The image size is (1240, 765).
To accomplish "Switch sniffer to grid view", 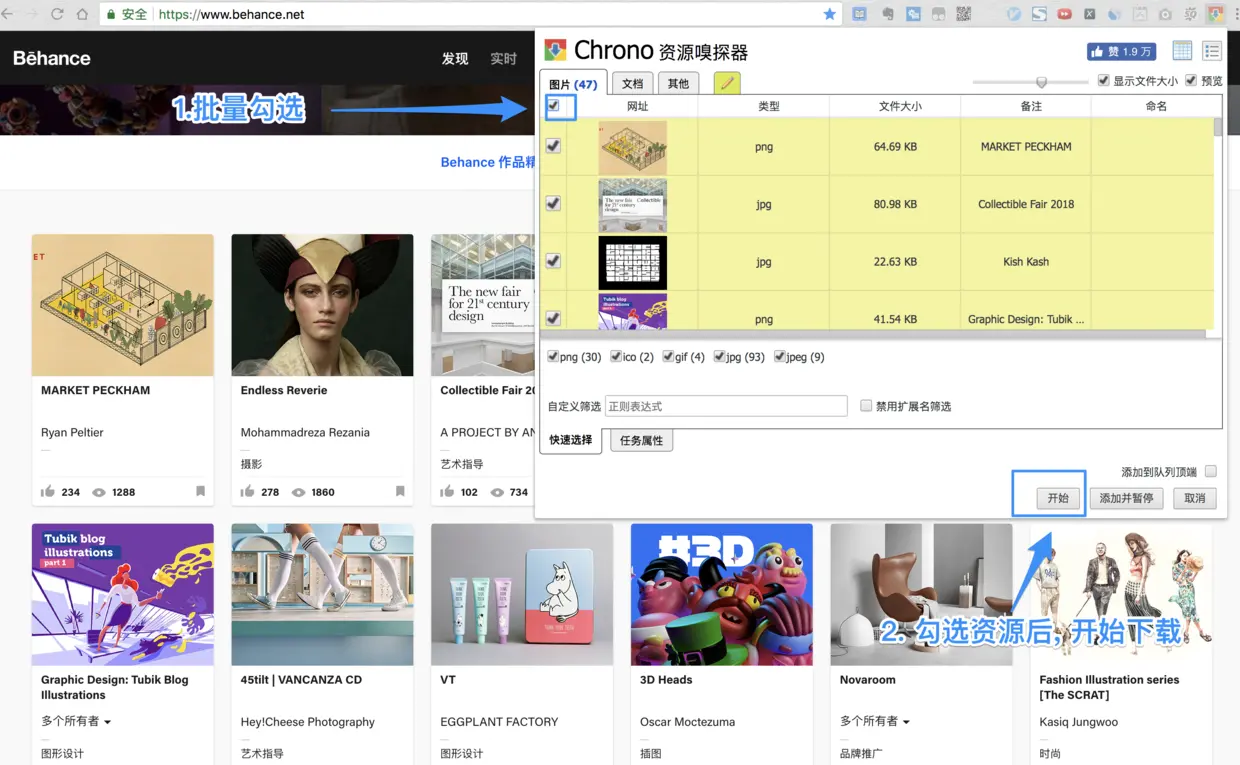I will pos(1182,51).
